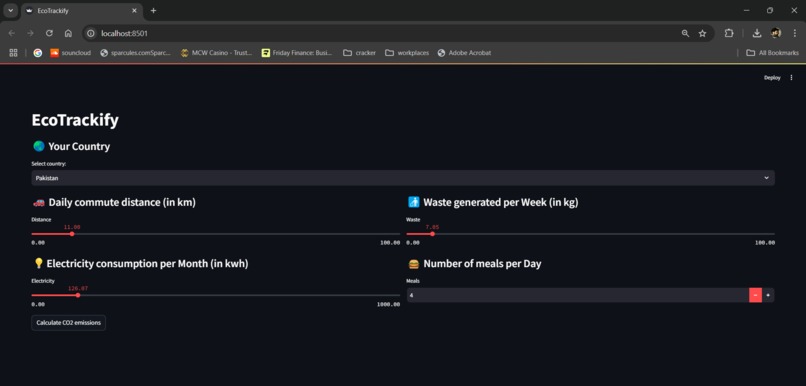
Task: Open the apps grid in bookmarks bar
Action: 13,52
